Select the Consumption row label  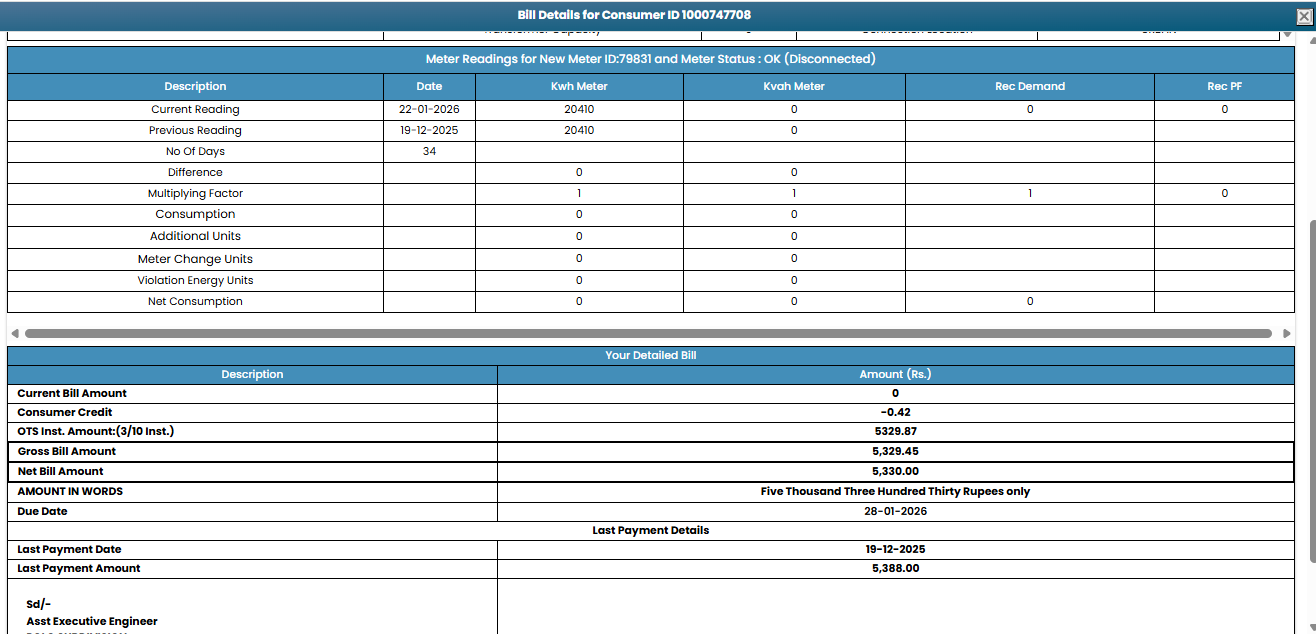tap(195, 214)
